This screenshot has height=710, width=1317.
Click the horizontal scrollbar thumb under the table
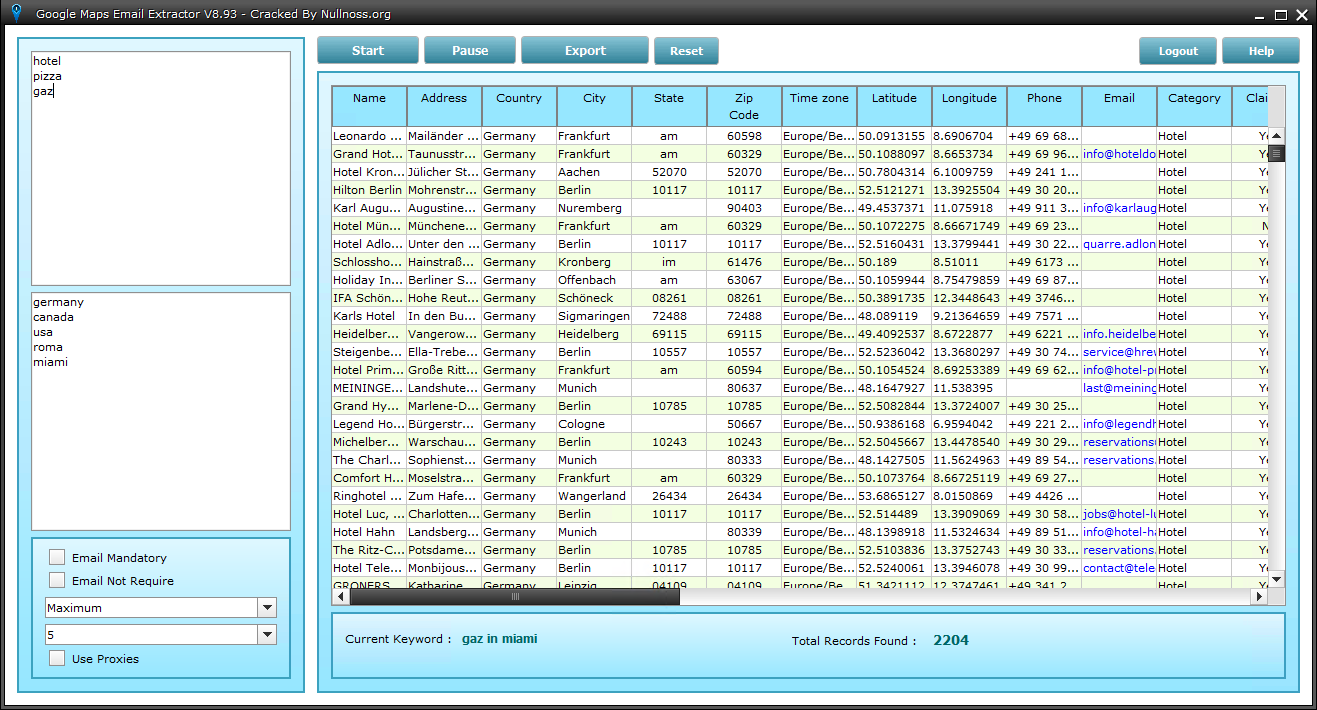click(515, 596)
